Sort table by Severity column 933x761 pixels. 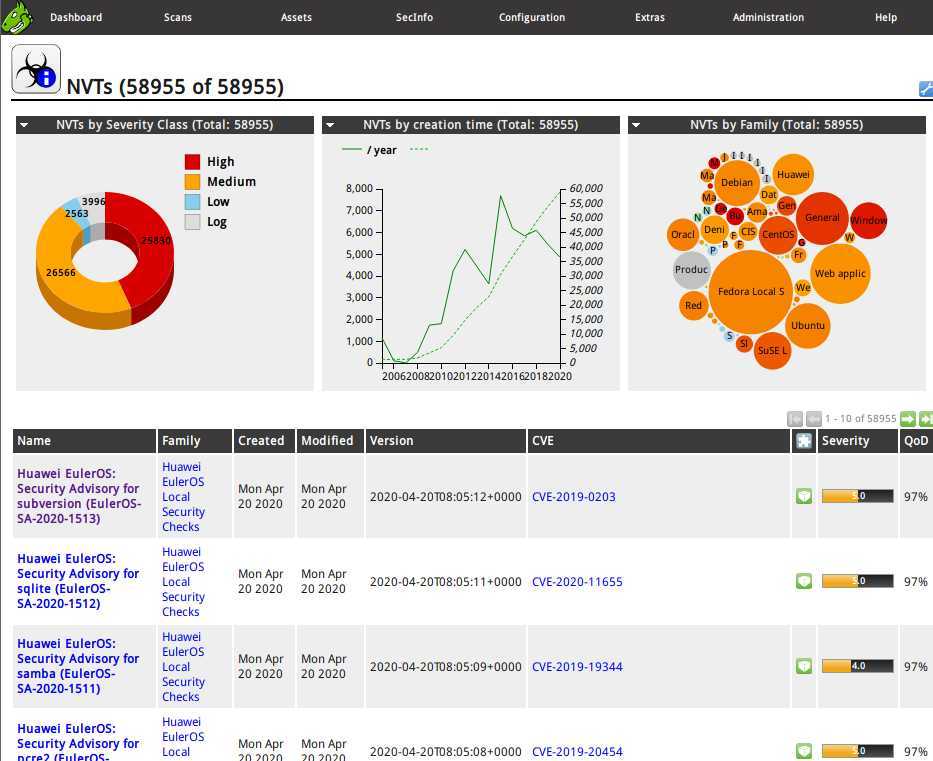click(x=845, y=441)
